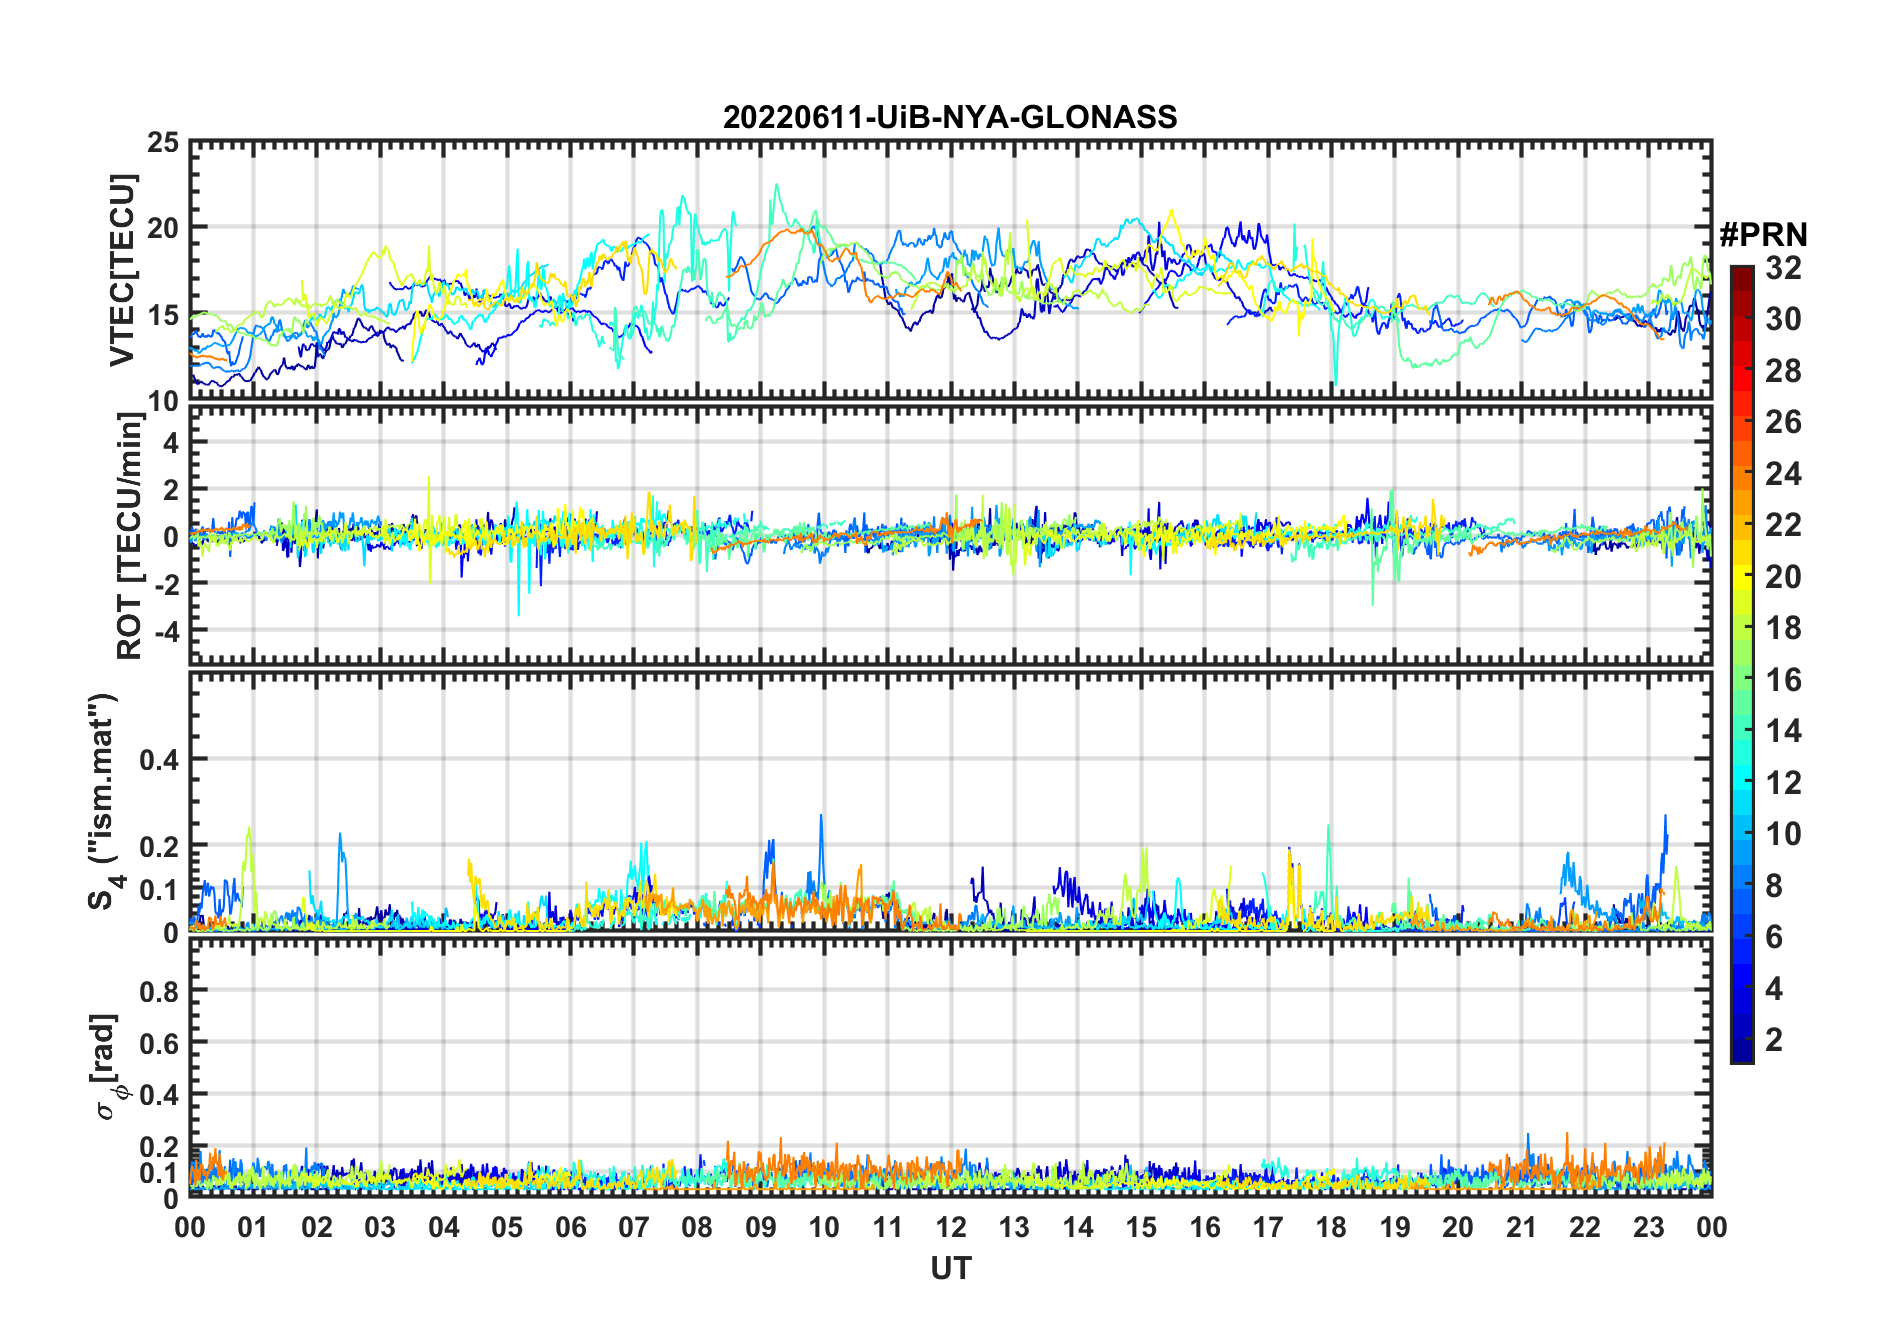Image resolution: width=1902 pixels, height=1330 pixels.
Task: Click colorbar tick label 16
Action: tap(1783, 680)
